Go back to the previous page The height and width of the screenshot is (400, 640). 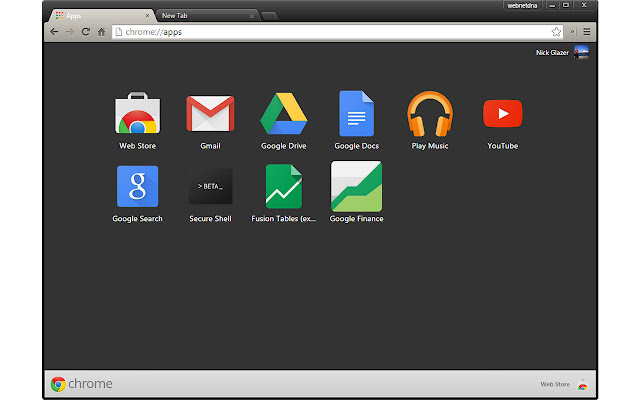point(54,32)
